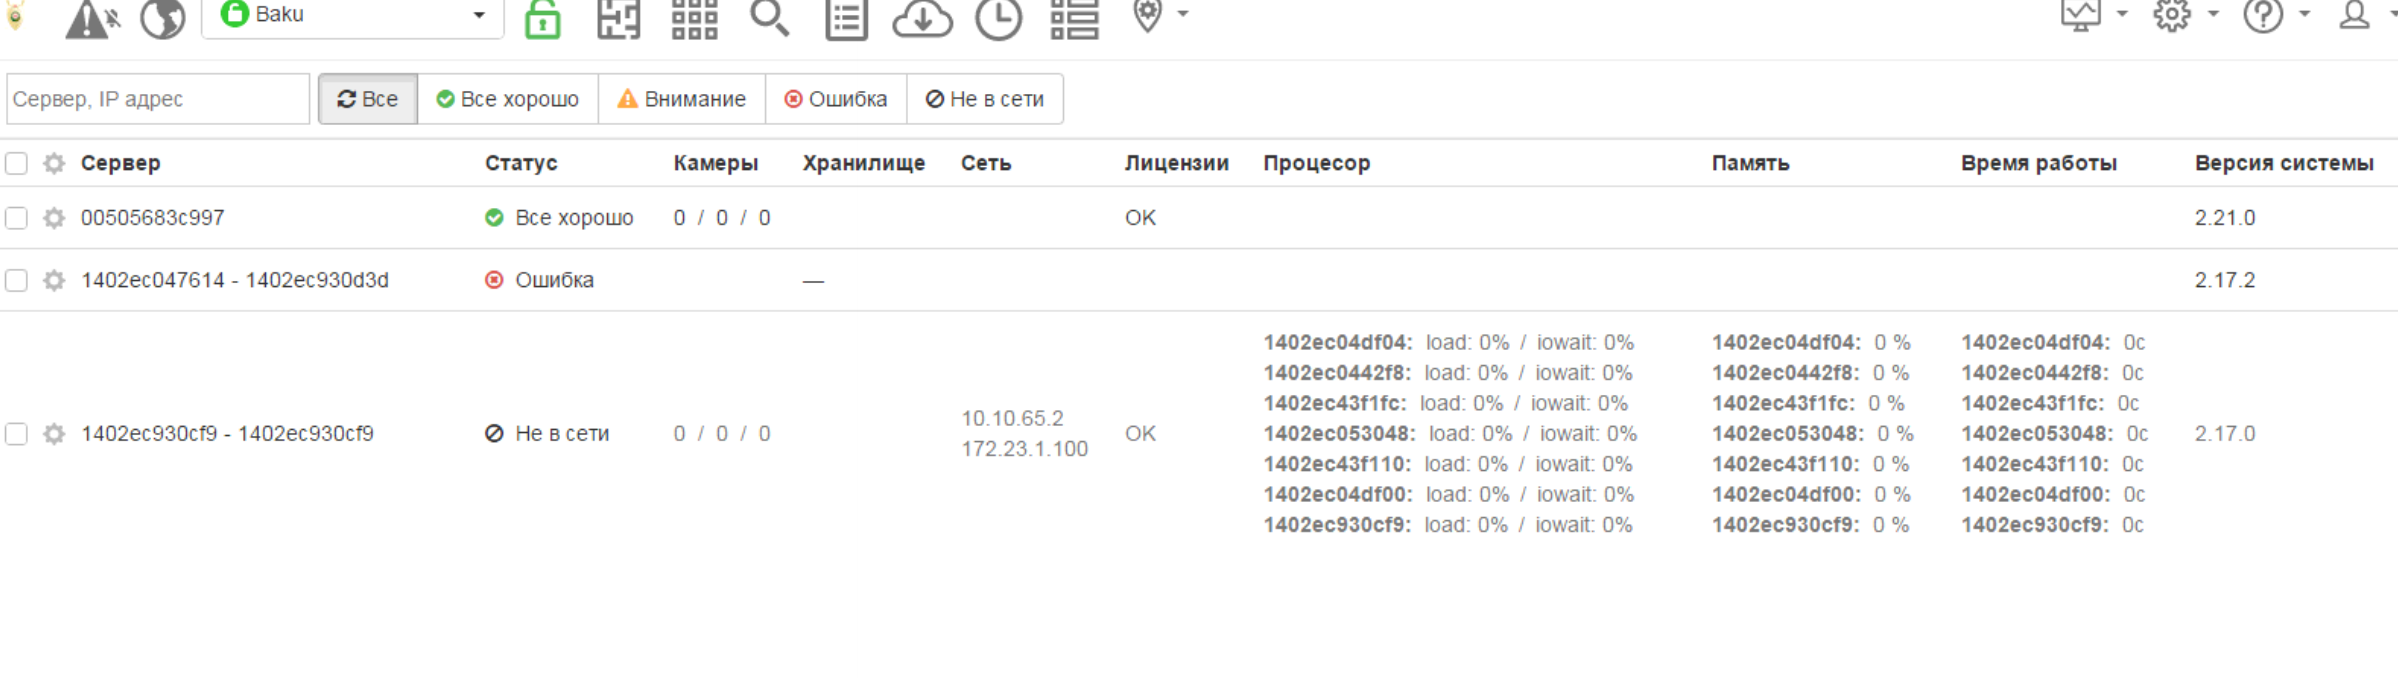The height and width of the screenshot is (678, 2398).
Task: Sort by 'Время работы' column header
Action: (2039, 163)
